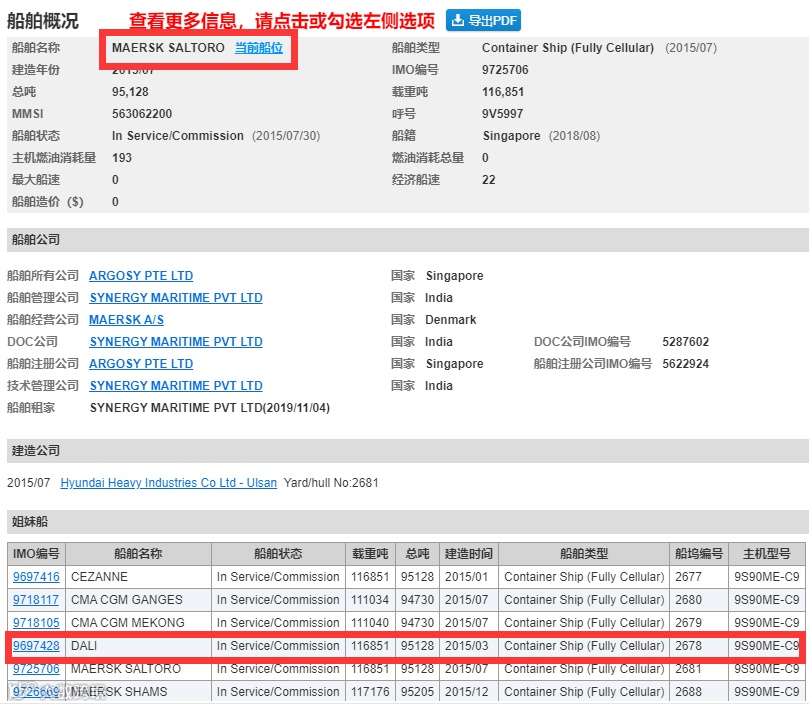Click the IMO编号 column header
The height and width of the screenshot is (707, 809).
click(36, 554)
